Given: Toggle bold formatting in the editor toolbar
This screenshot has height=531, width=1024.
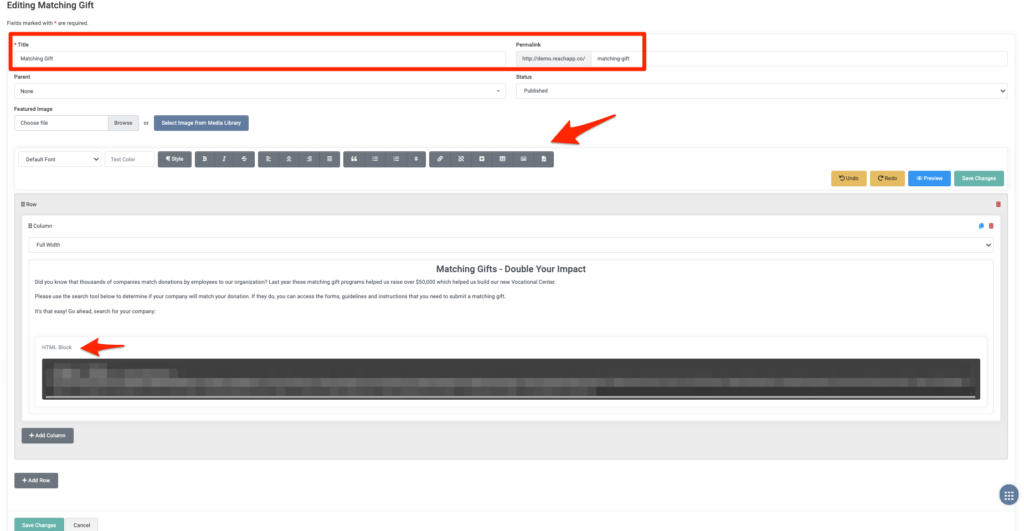Looking at the screenshot, I should pyautogui.click(x=204, y=159).
